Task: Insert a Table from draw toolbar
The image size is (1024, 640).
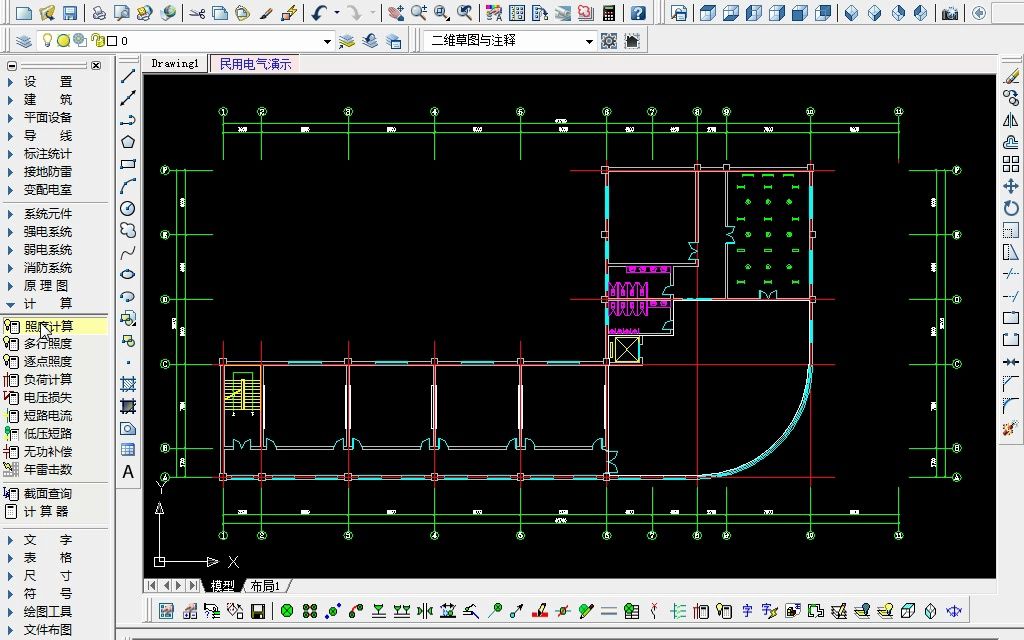Action: point(128,450)
